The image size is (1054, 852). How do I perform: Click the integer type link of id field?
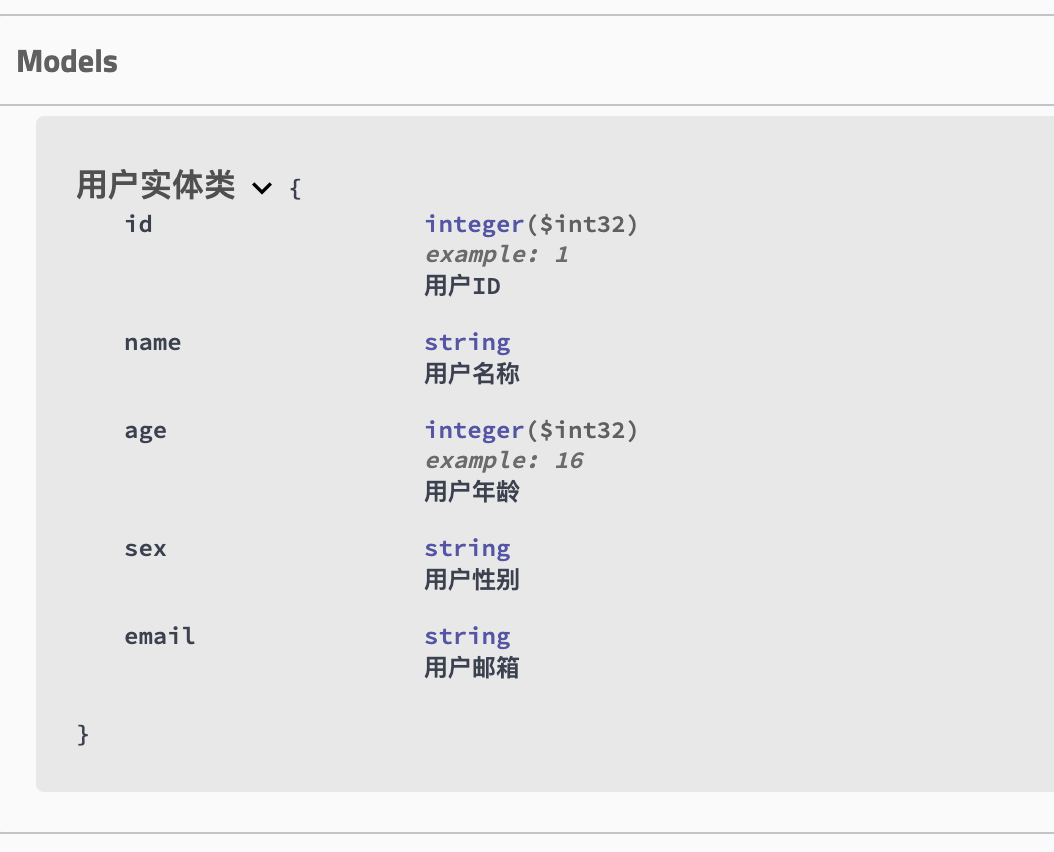(474, 224)
